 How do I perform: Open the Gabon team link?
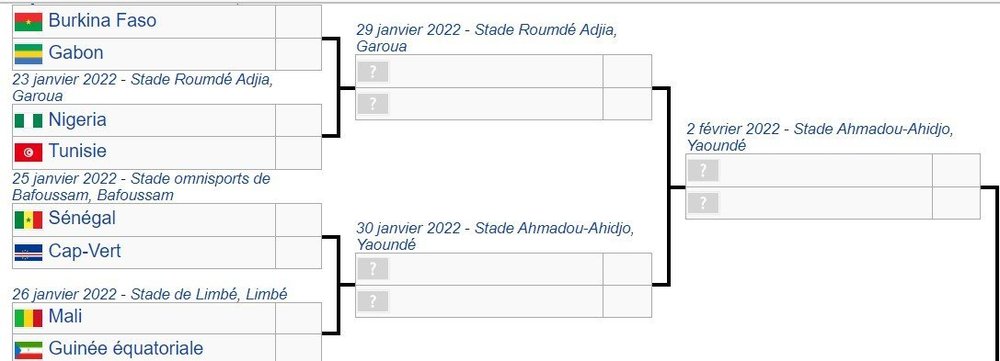coord(76,52)
